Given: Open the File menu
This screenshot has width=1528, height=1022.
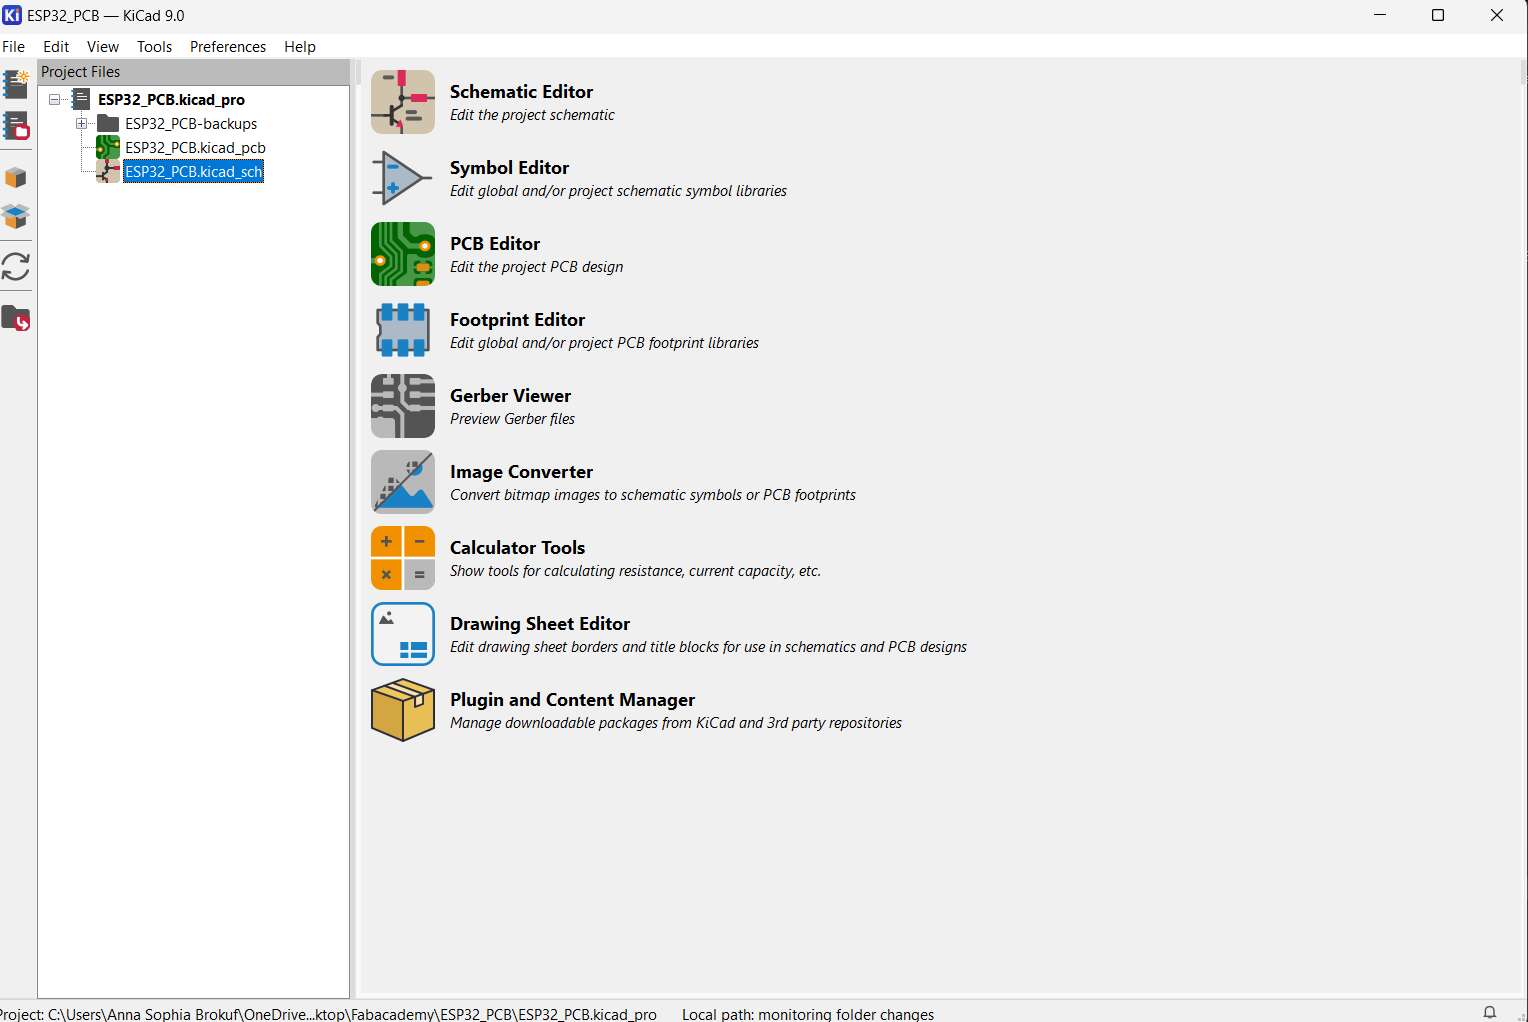Looking at the screenshot, I should pos(13,47).
